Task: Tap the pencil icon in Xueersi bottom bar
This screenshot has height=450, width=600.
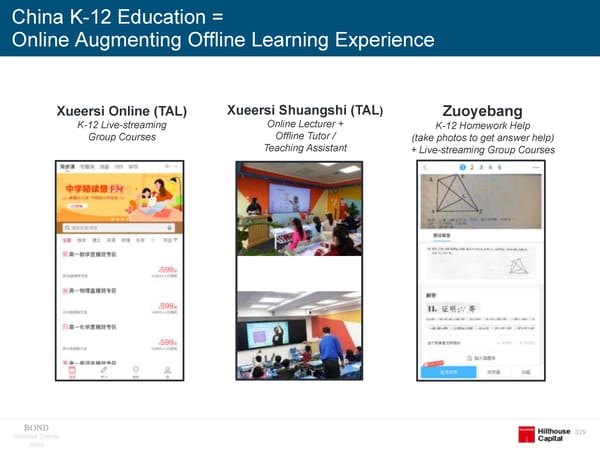Action: pos(103,374)
